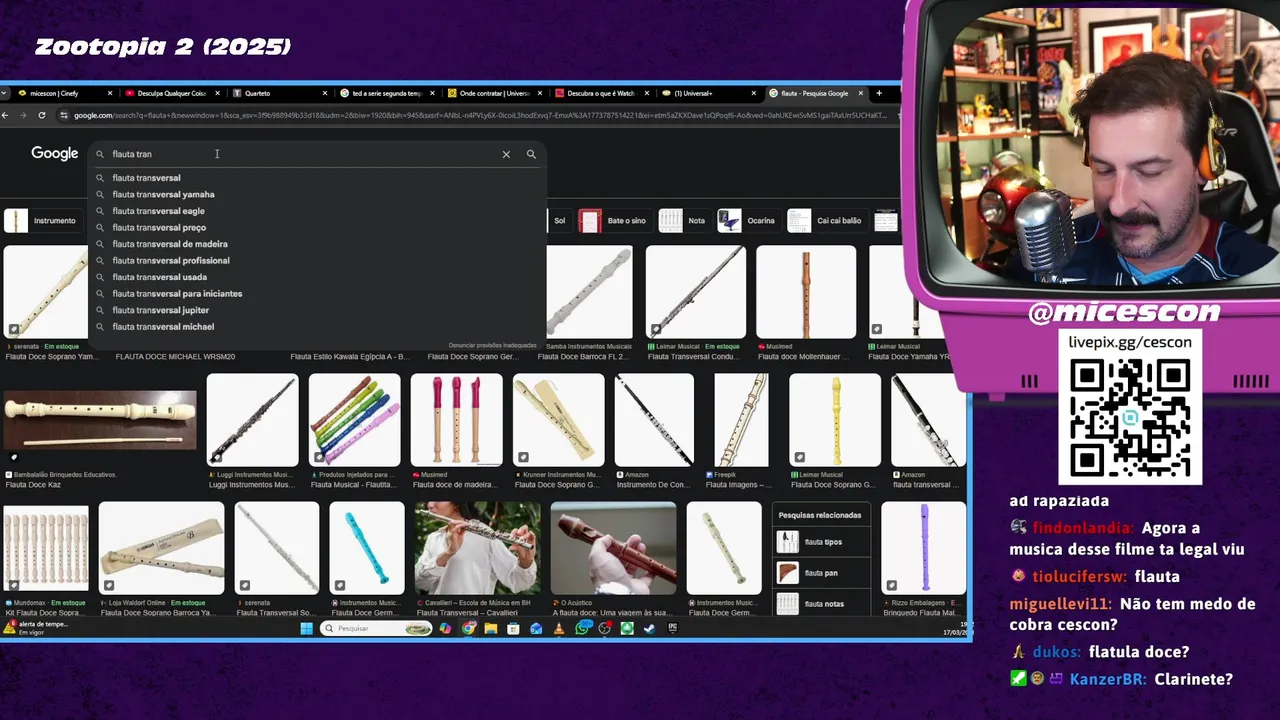
Task: Clear the Google search box text
Action: (x=506, y=154)
